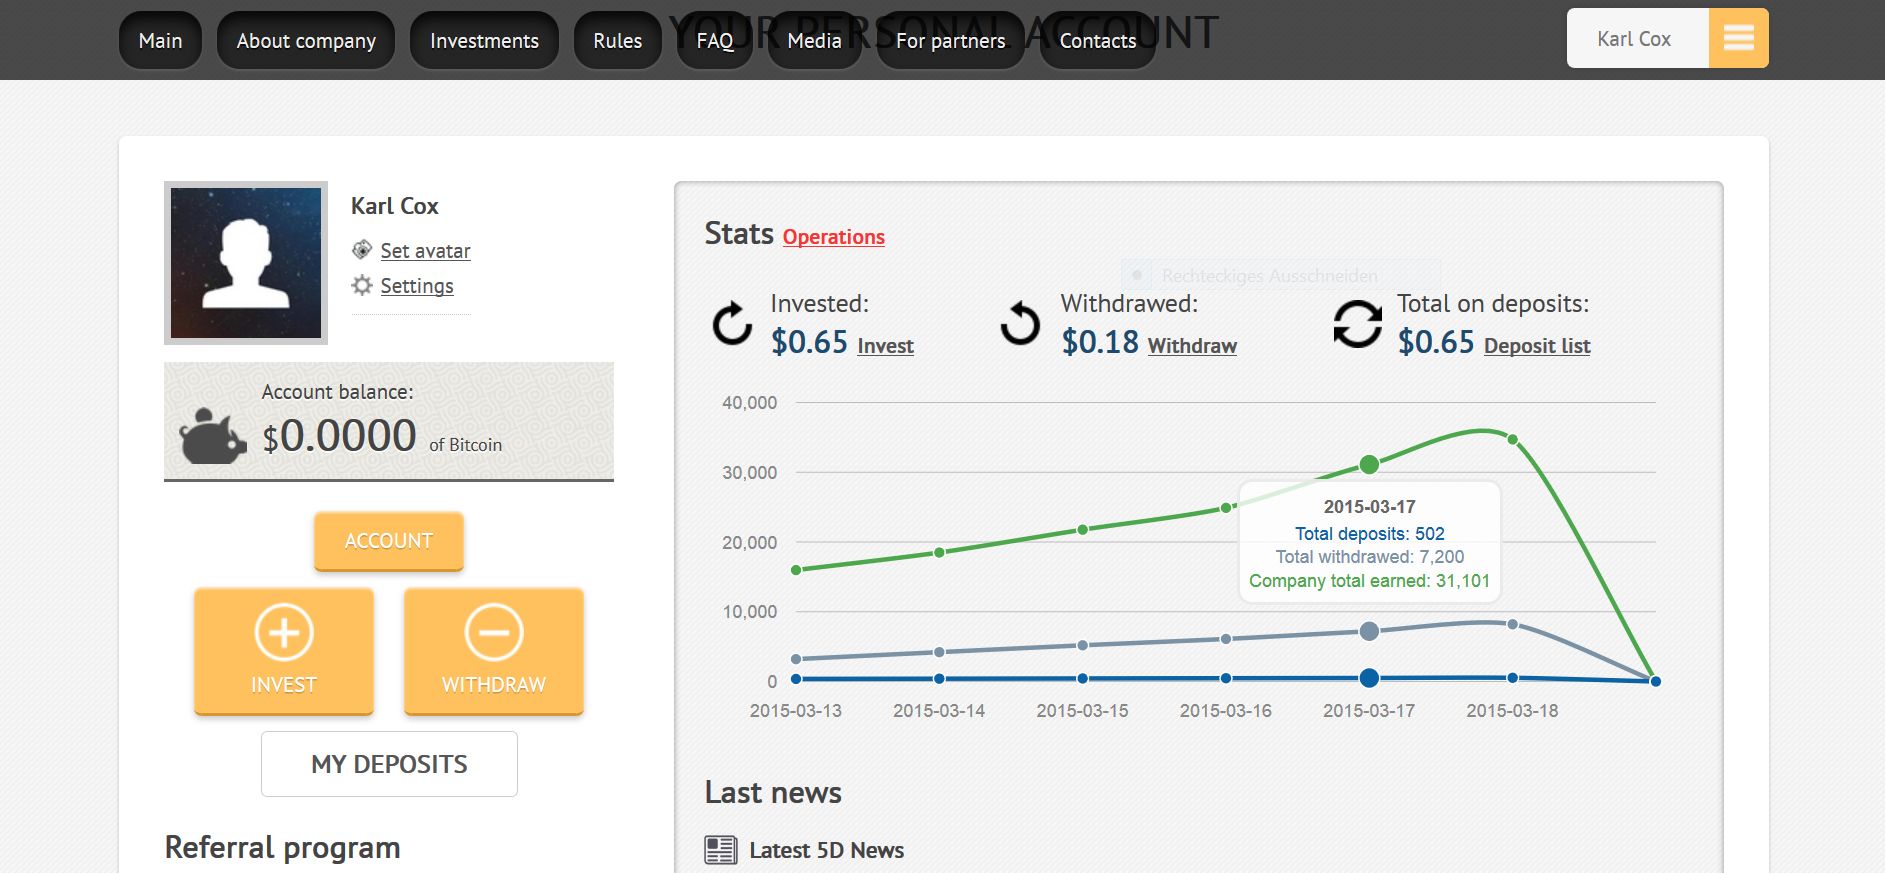1885x873 pixels.
Task: Click the WITHDRAW minus button
Action: [x=494, y=651]
